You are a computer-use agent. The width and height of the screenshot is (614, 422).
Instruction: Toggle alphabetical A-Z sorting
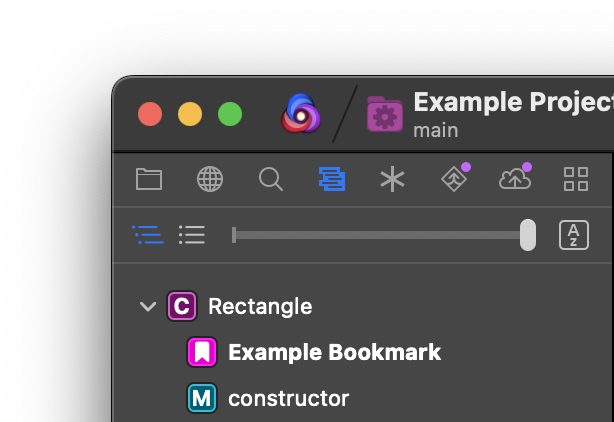point(574,235)
